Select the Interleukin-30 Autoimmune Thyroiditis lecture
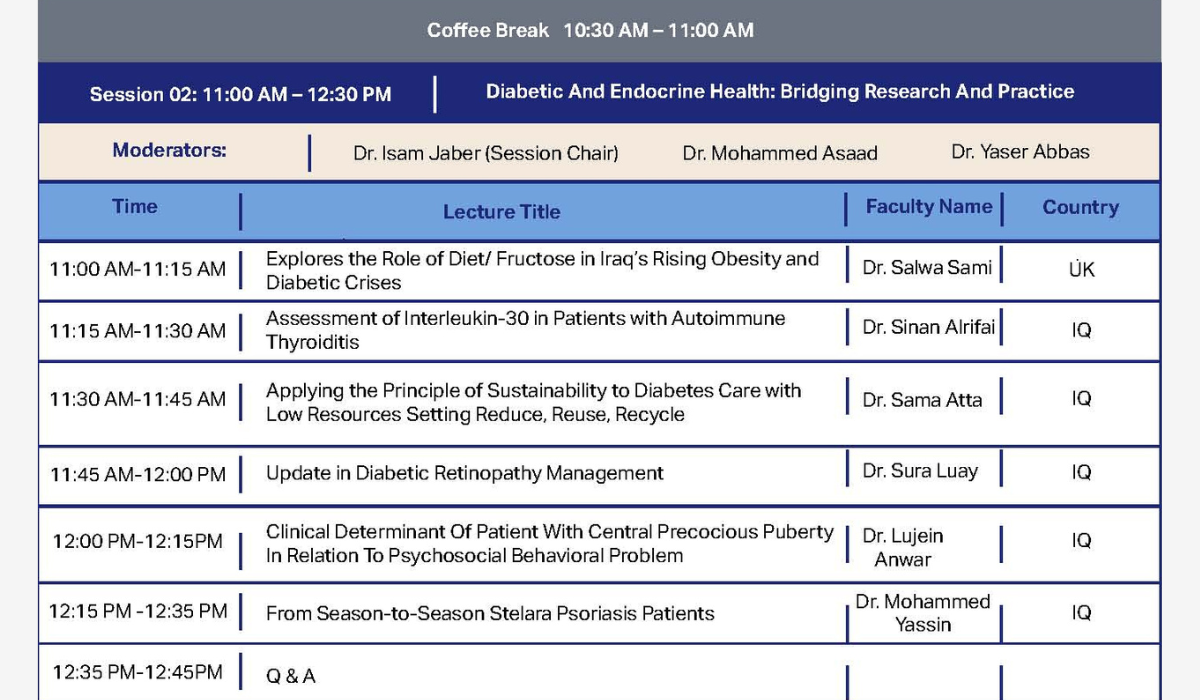Image resolution: width=1200 pixels, height=700 pixels. click(x=525, y=330)
